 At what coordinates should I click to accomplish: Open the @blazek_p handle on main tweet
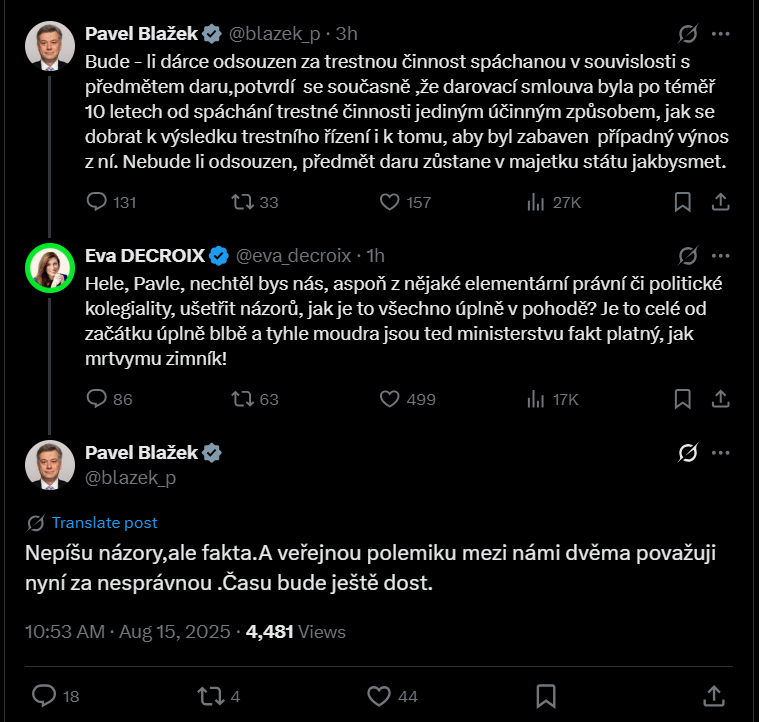pos(131,477)
